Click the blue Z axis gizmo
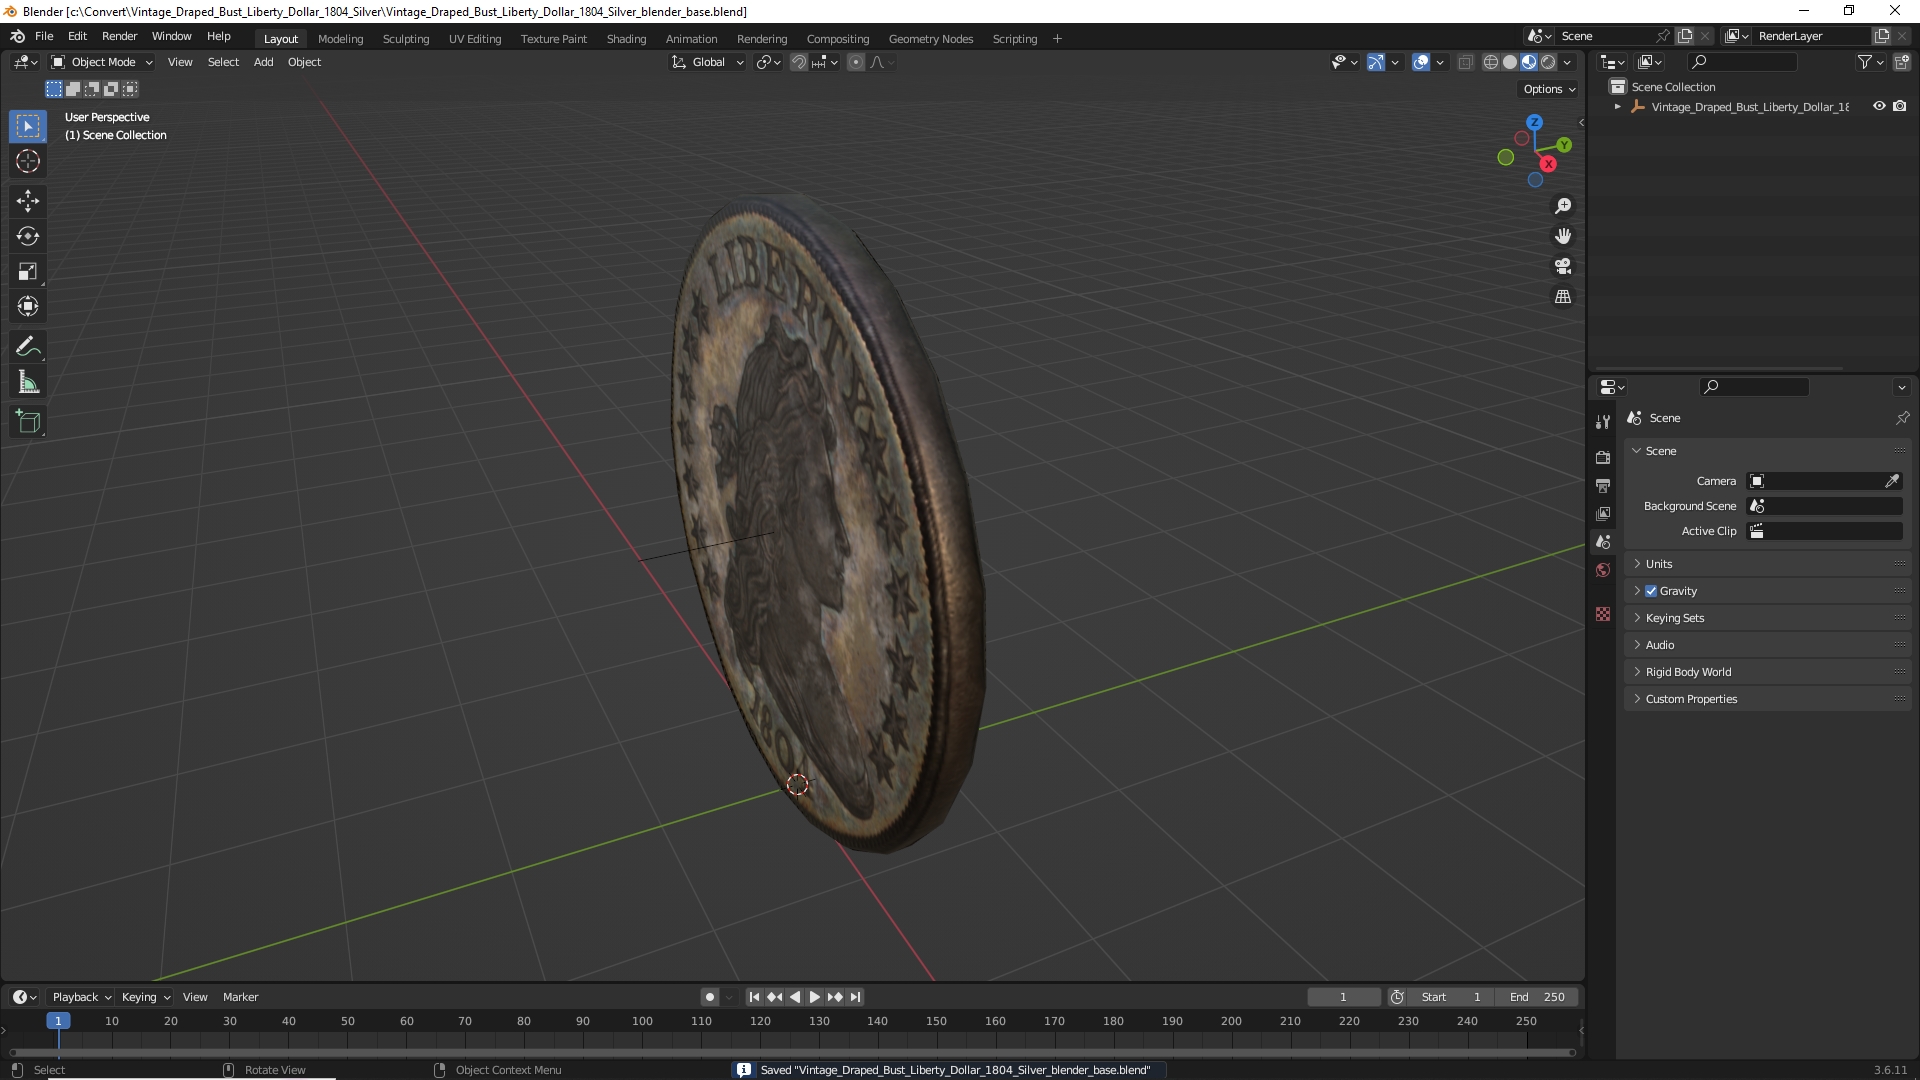Screen dimensions: 1920x1080 click(x=1534, y=122)
